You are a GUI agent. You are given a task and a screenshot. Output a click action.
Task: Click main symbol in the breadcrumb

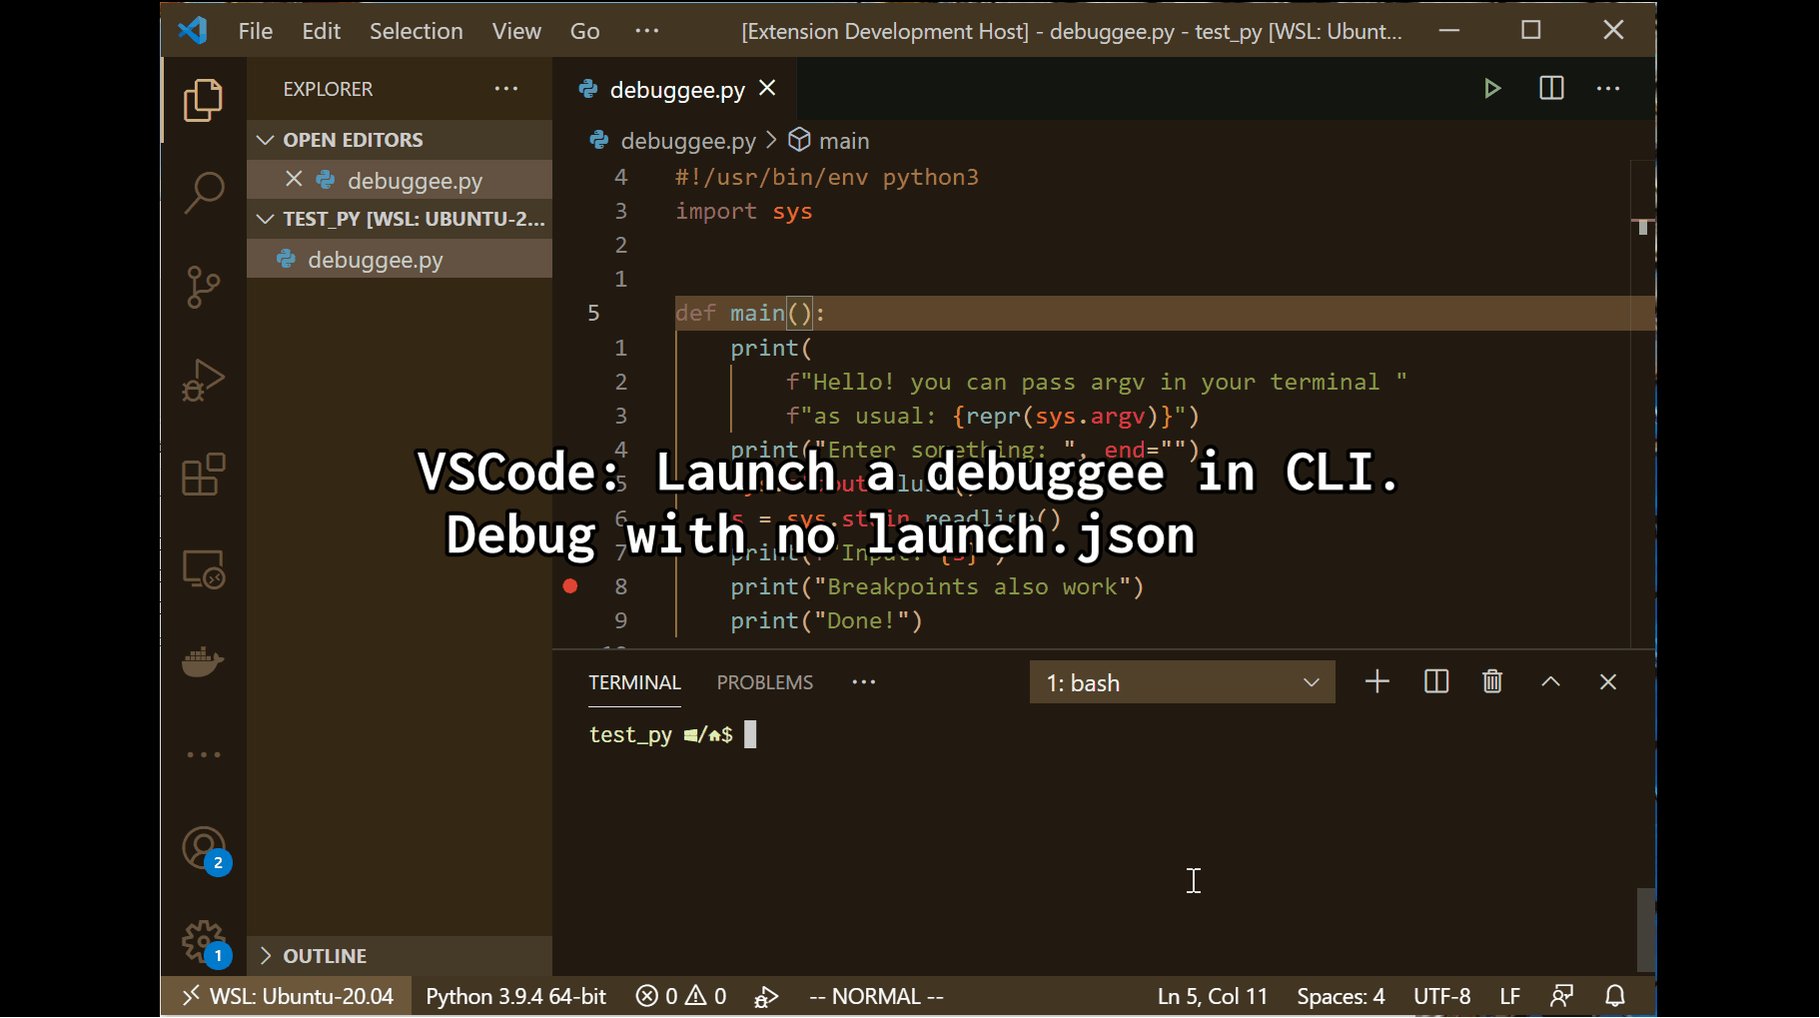844,141
